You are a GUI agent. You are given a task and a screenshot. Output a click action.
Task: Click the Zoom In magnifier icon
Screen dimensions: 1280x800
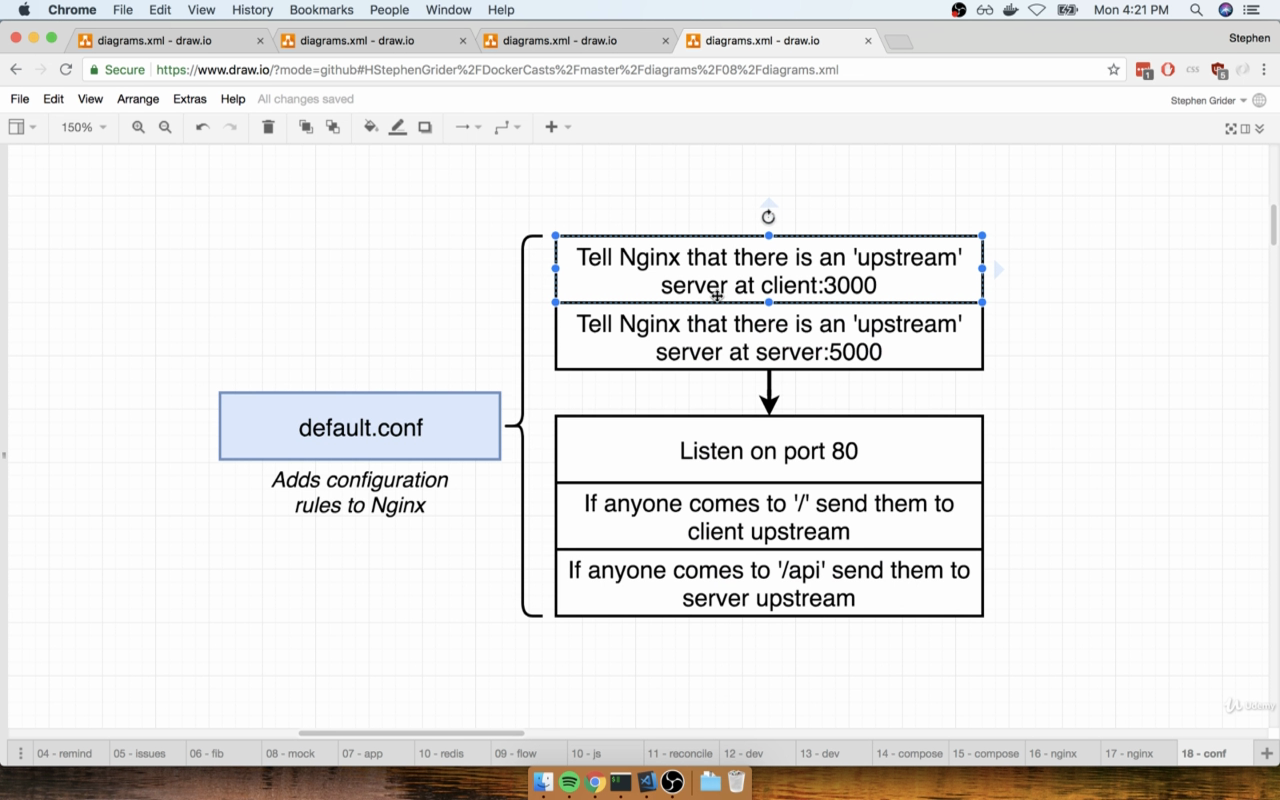tap(138, 127)
